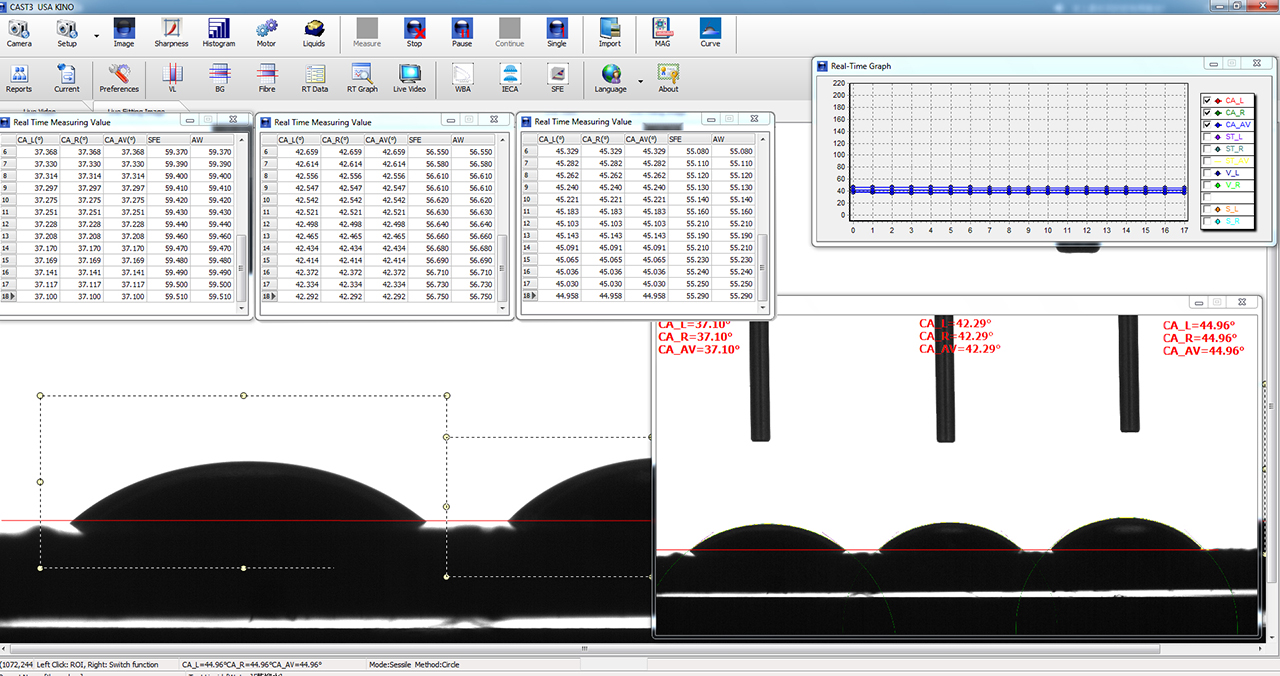This screenshot has width=1280, height=676.
Task: Expand the row 18 selector in the first data table
Action: pyautogui.click(x=8, y=296)
